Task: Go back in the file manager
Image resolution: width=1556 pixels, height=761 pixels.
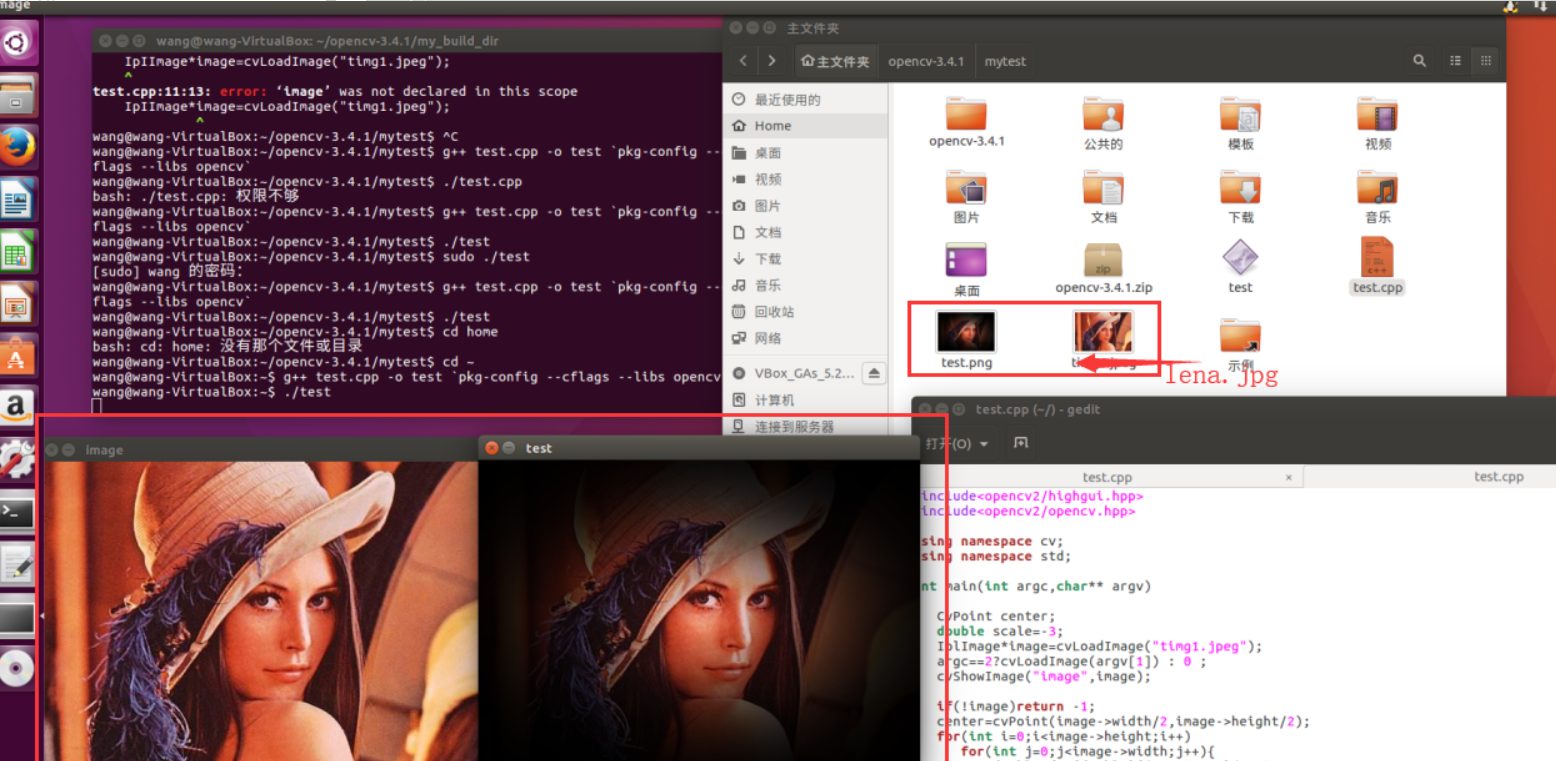Action: pos(743,61)
